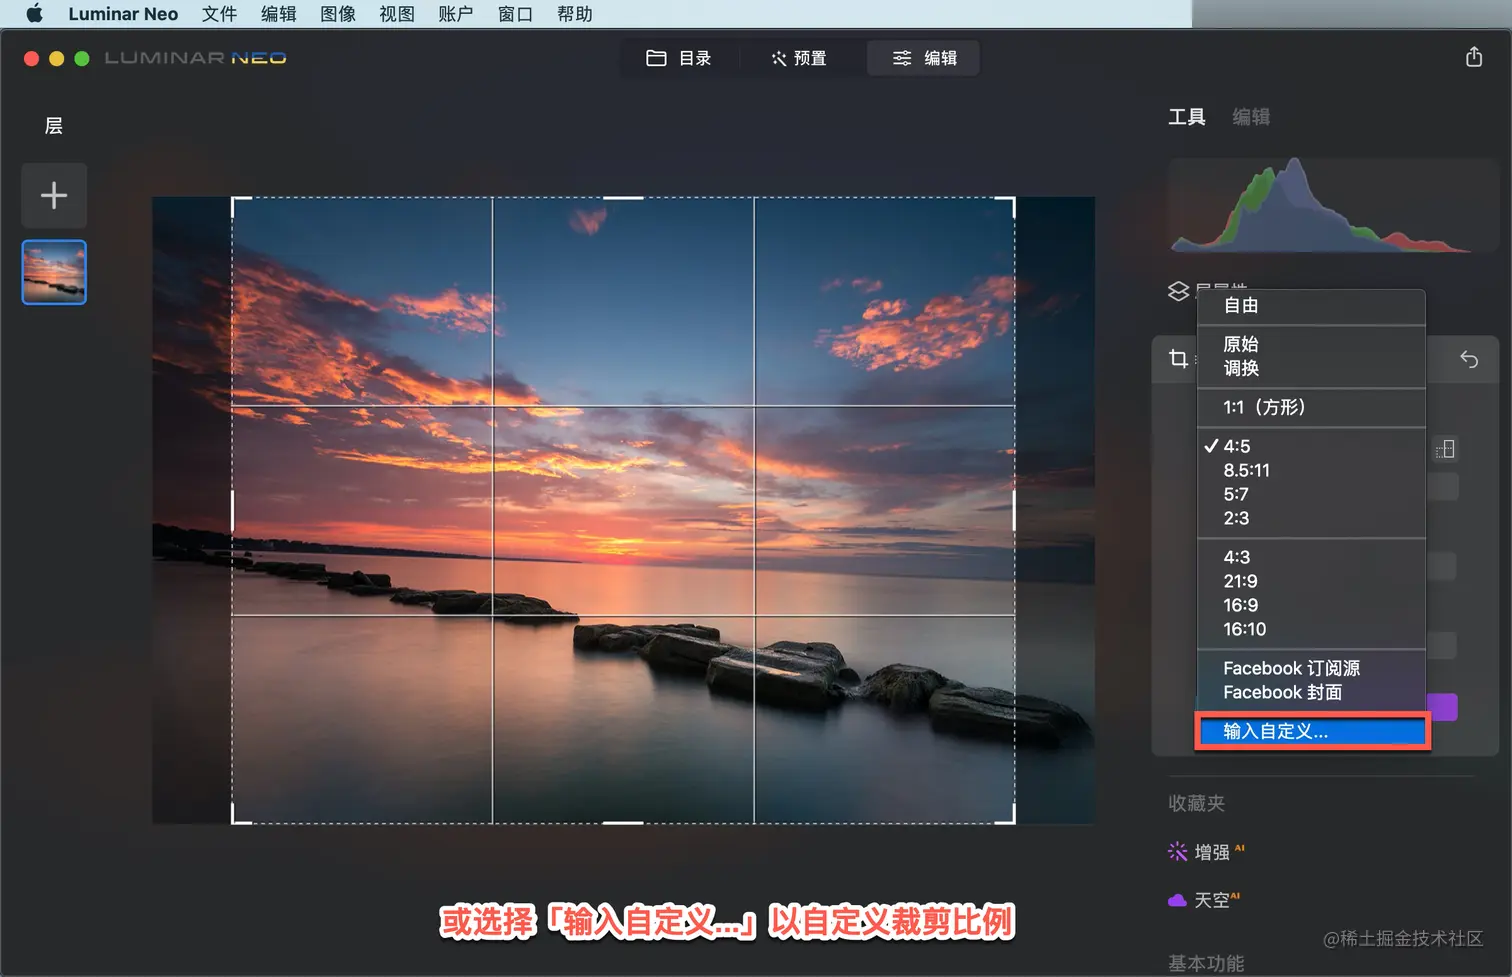Choose the 5:7 ratio

point(1311,494)
